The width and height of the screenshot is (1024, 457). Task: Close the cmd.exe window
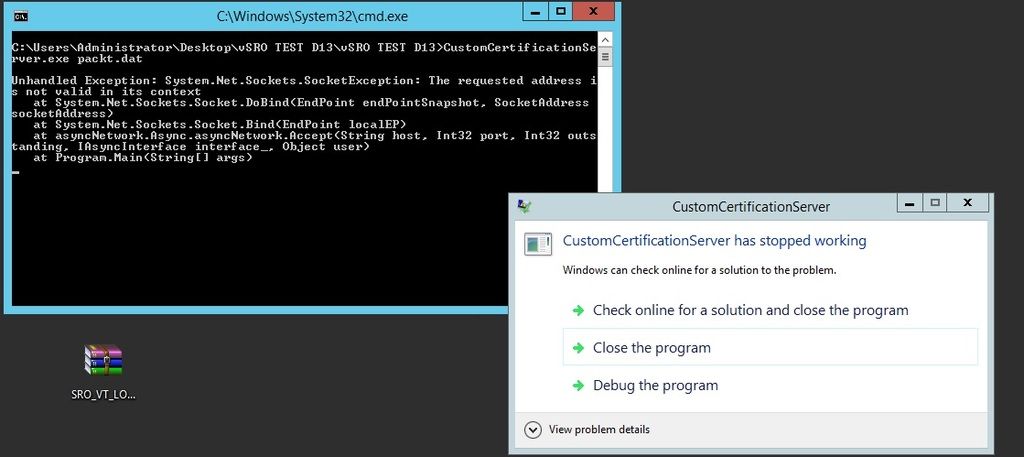[597, 12]
